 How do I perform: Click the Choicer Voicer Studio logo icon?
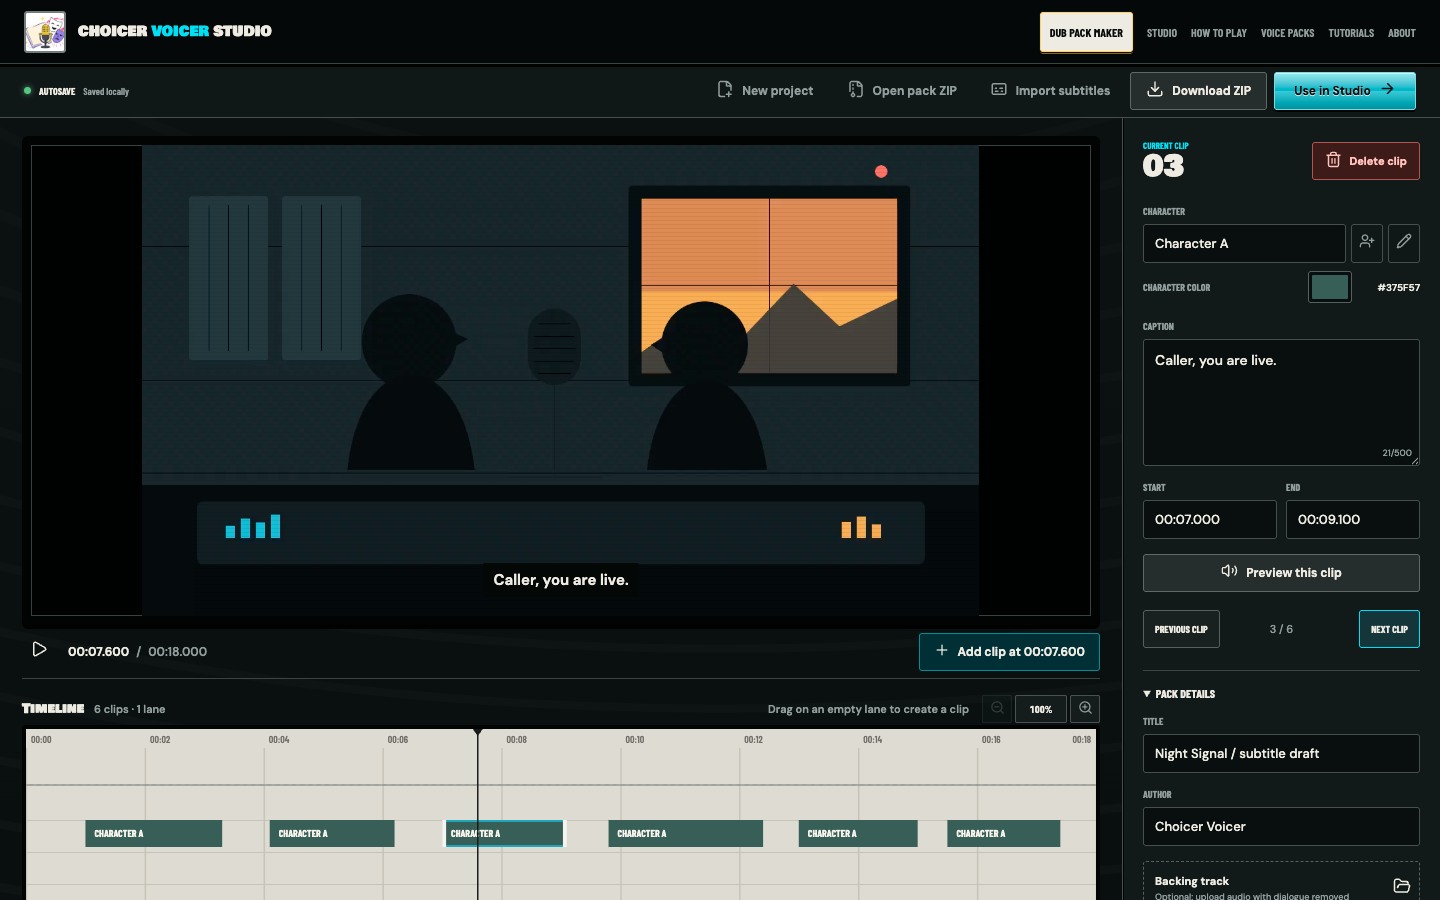coord(45,32)
